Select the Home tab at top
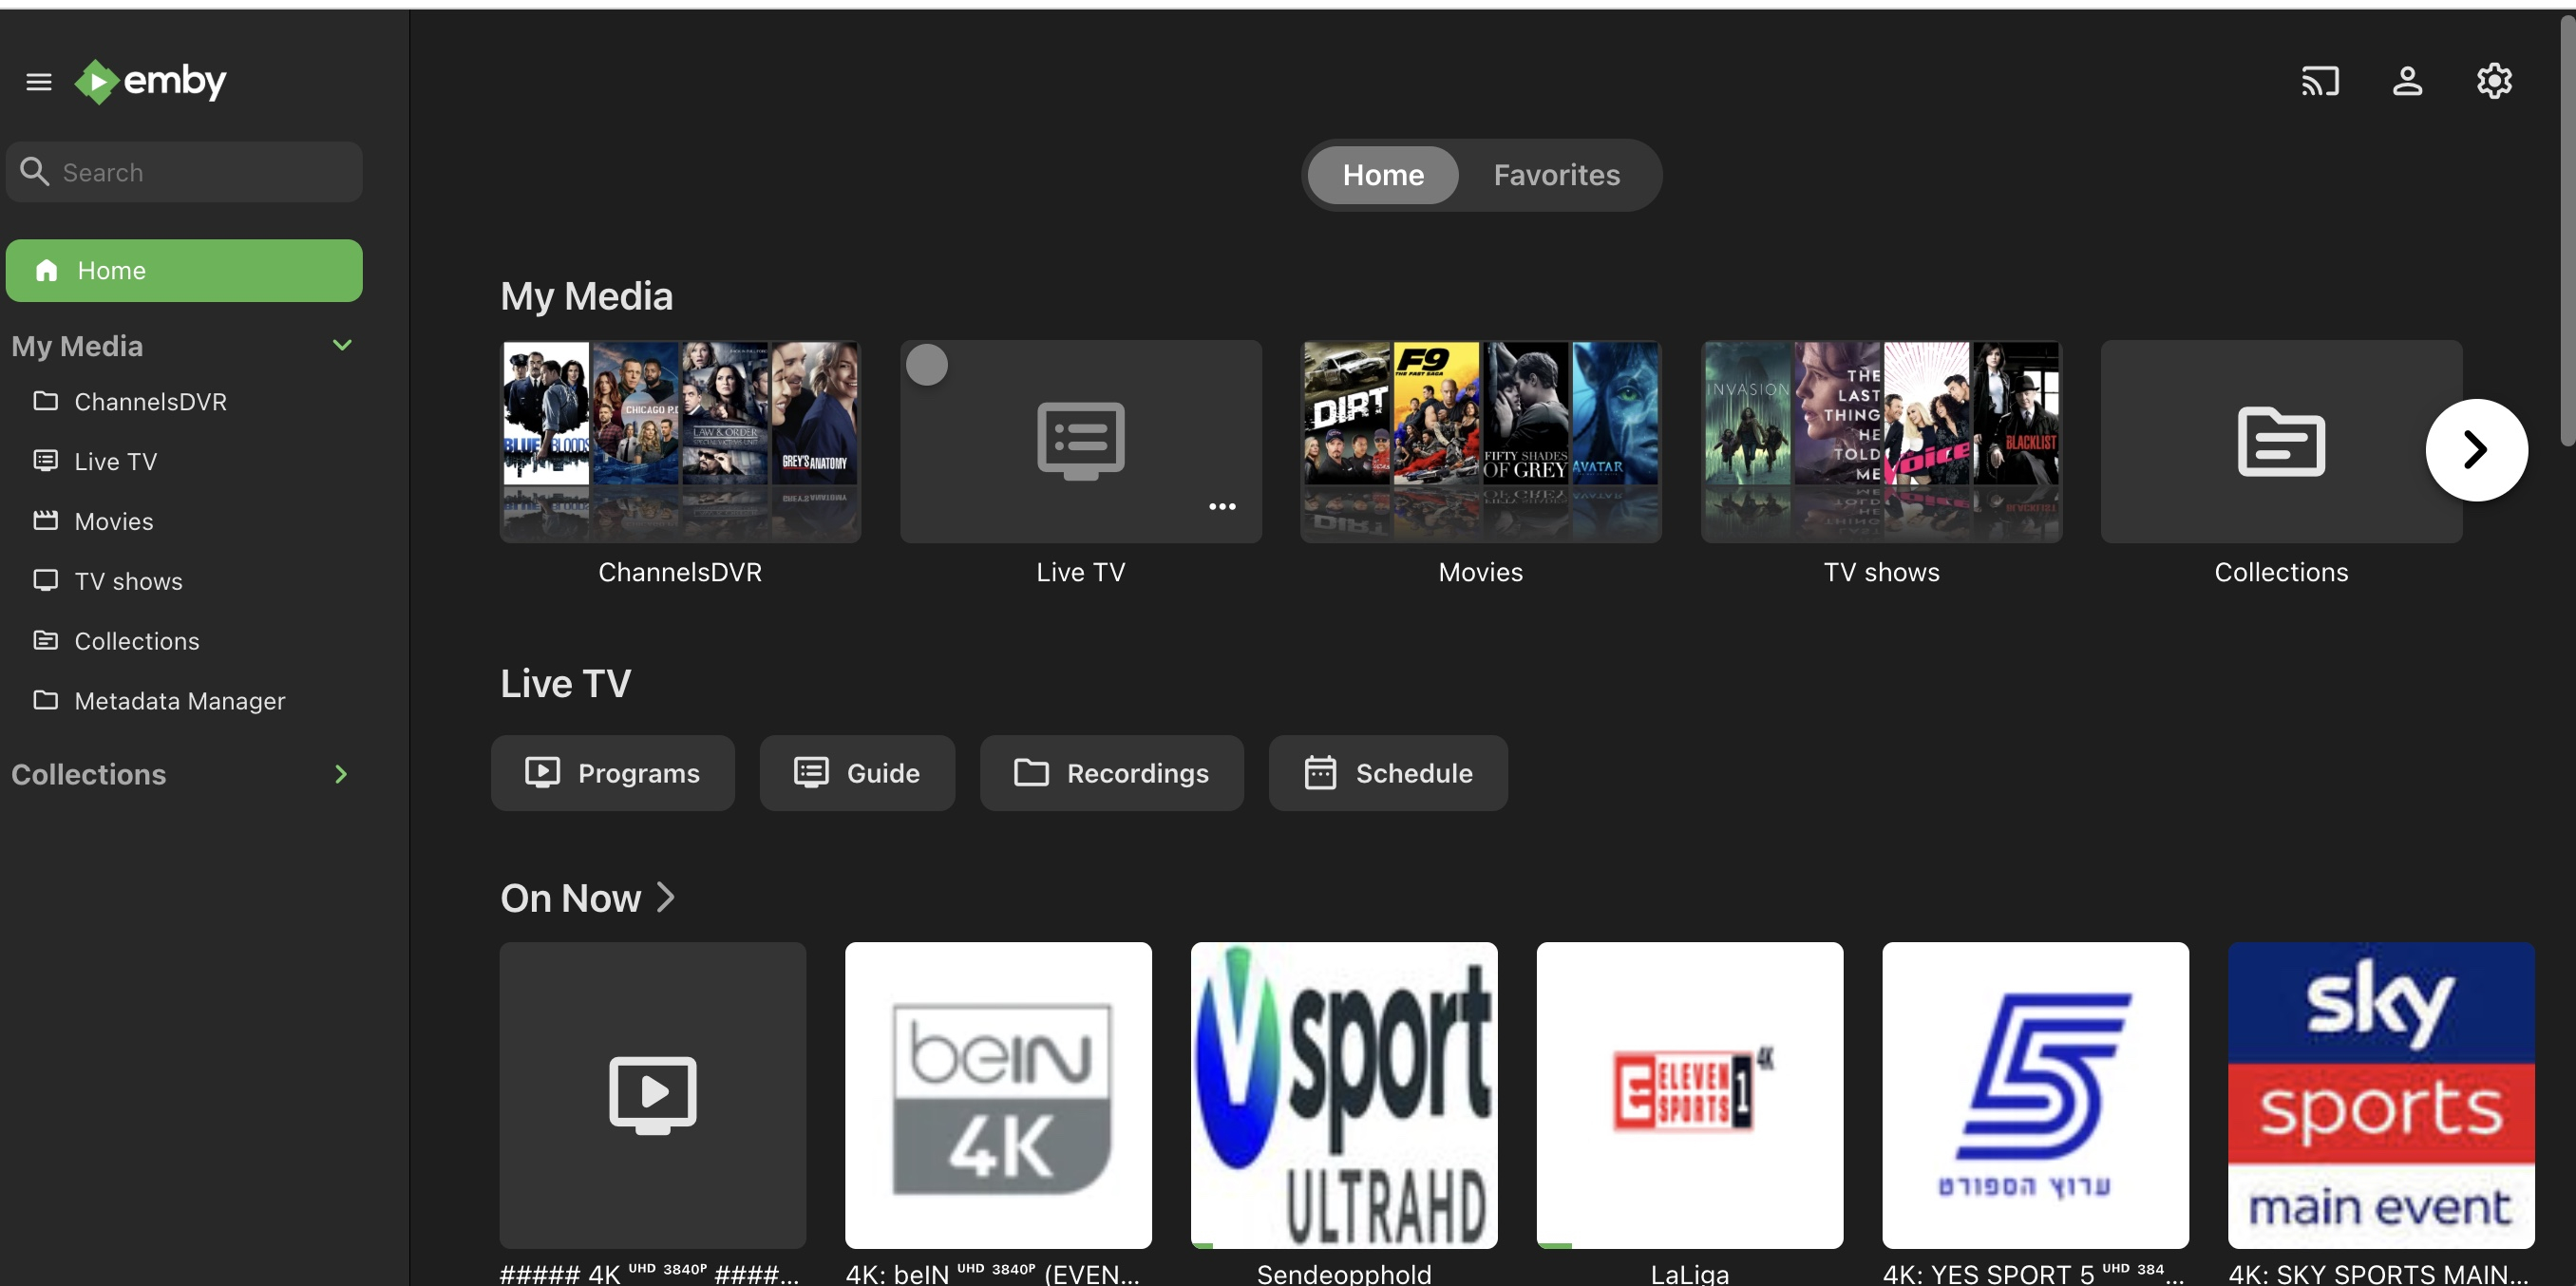This screenshot has width=2576, height=1286. tap(1382, 175)
